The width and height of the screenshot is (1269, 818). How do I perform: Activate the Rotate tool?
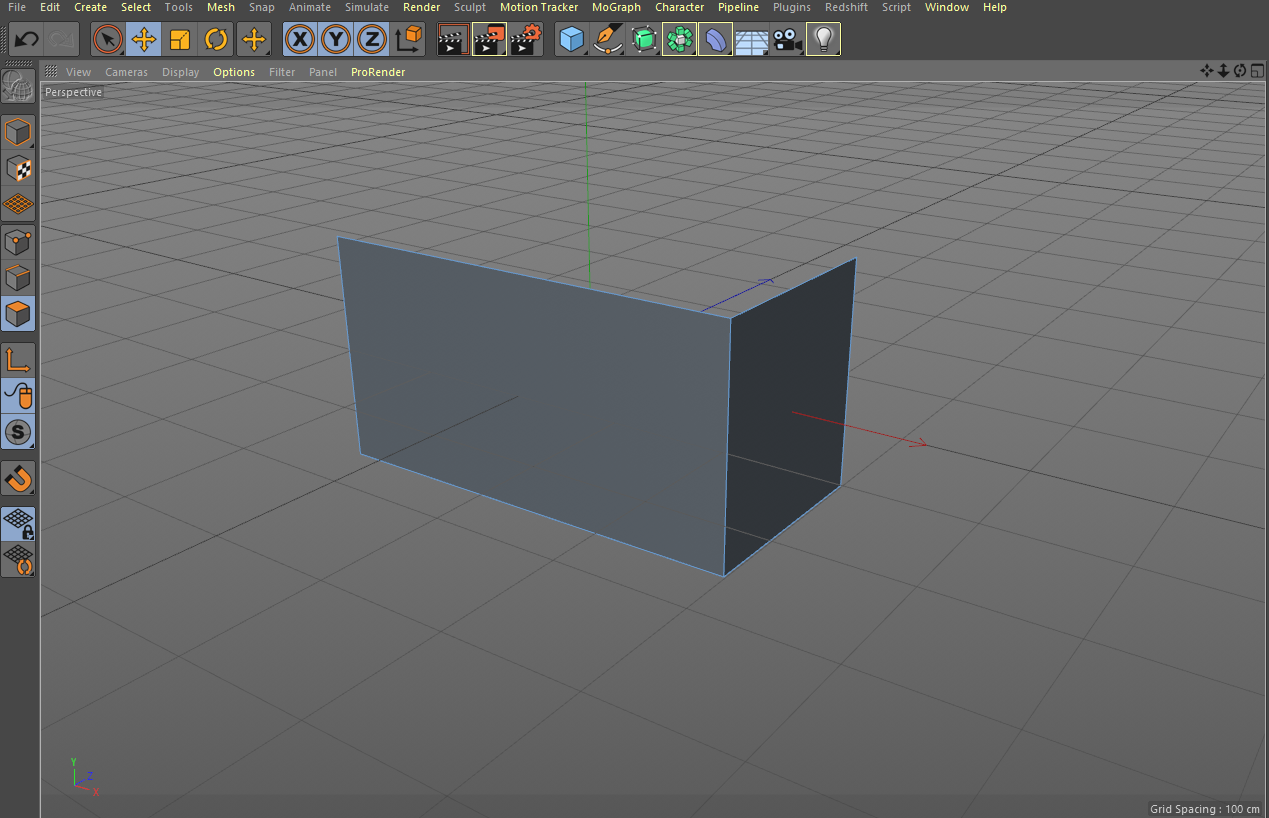216,40
